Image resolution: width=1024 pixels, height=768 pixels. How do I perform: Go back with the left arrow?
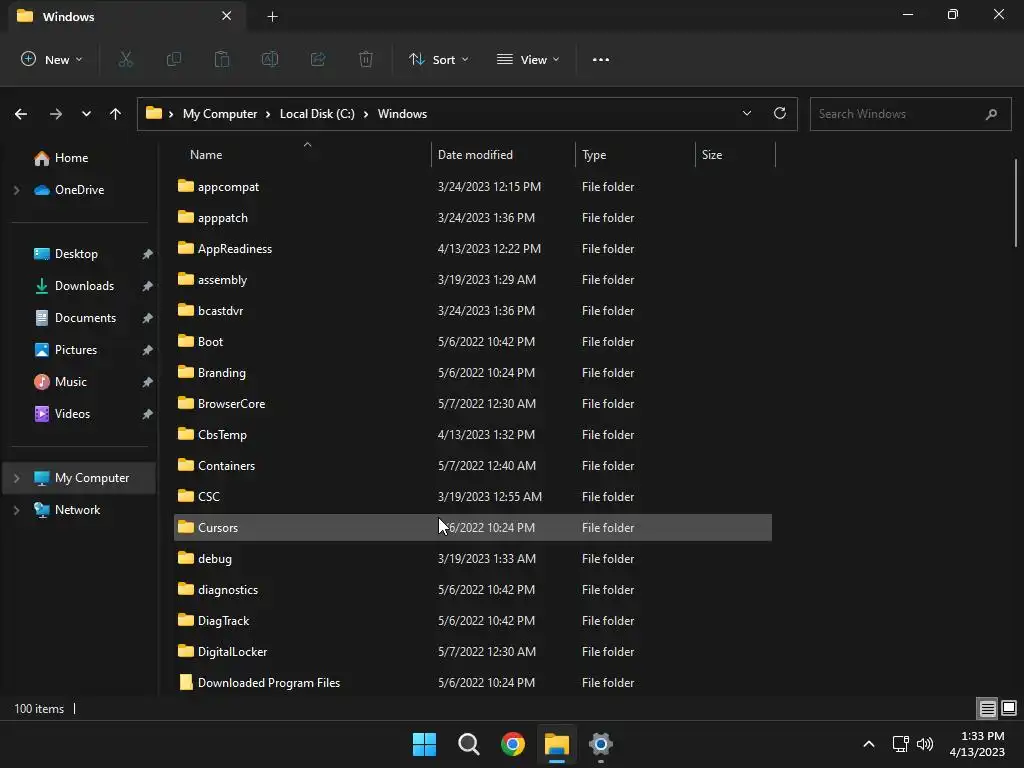coord(21,114)
